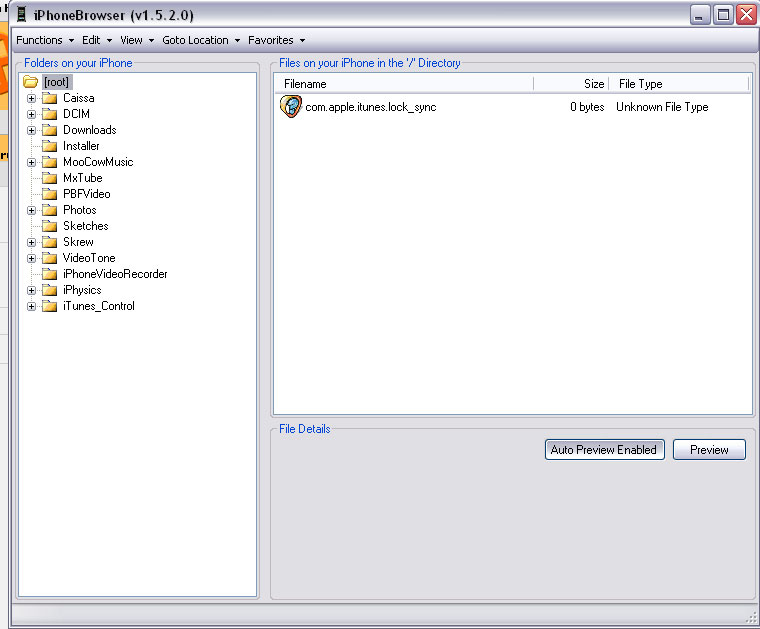Close the iPhoneBrowser window
The width and height of the screenshot is (760, 629).
coord(746,15)
